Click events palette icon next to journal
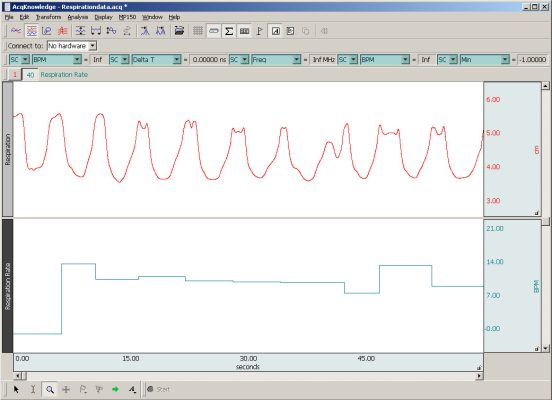This screenshot has width=552, height=400. pos(290,31)
